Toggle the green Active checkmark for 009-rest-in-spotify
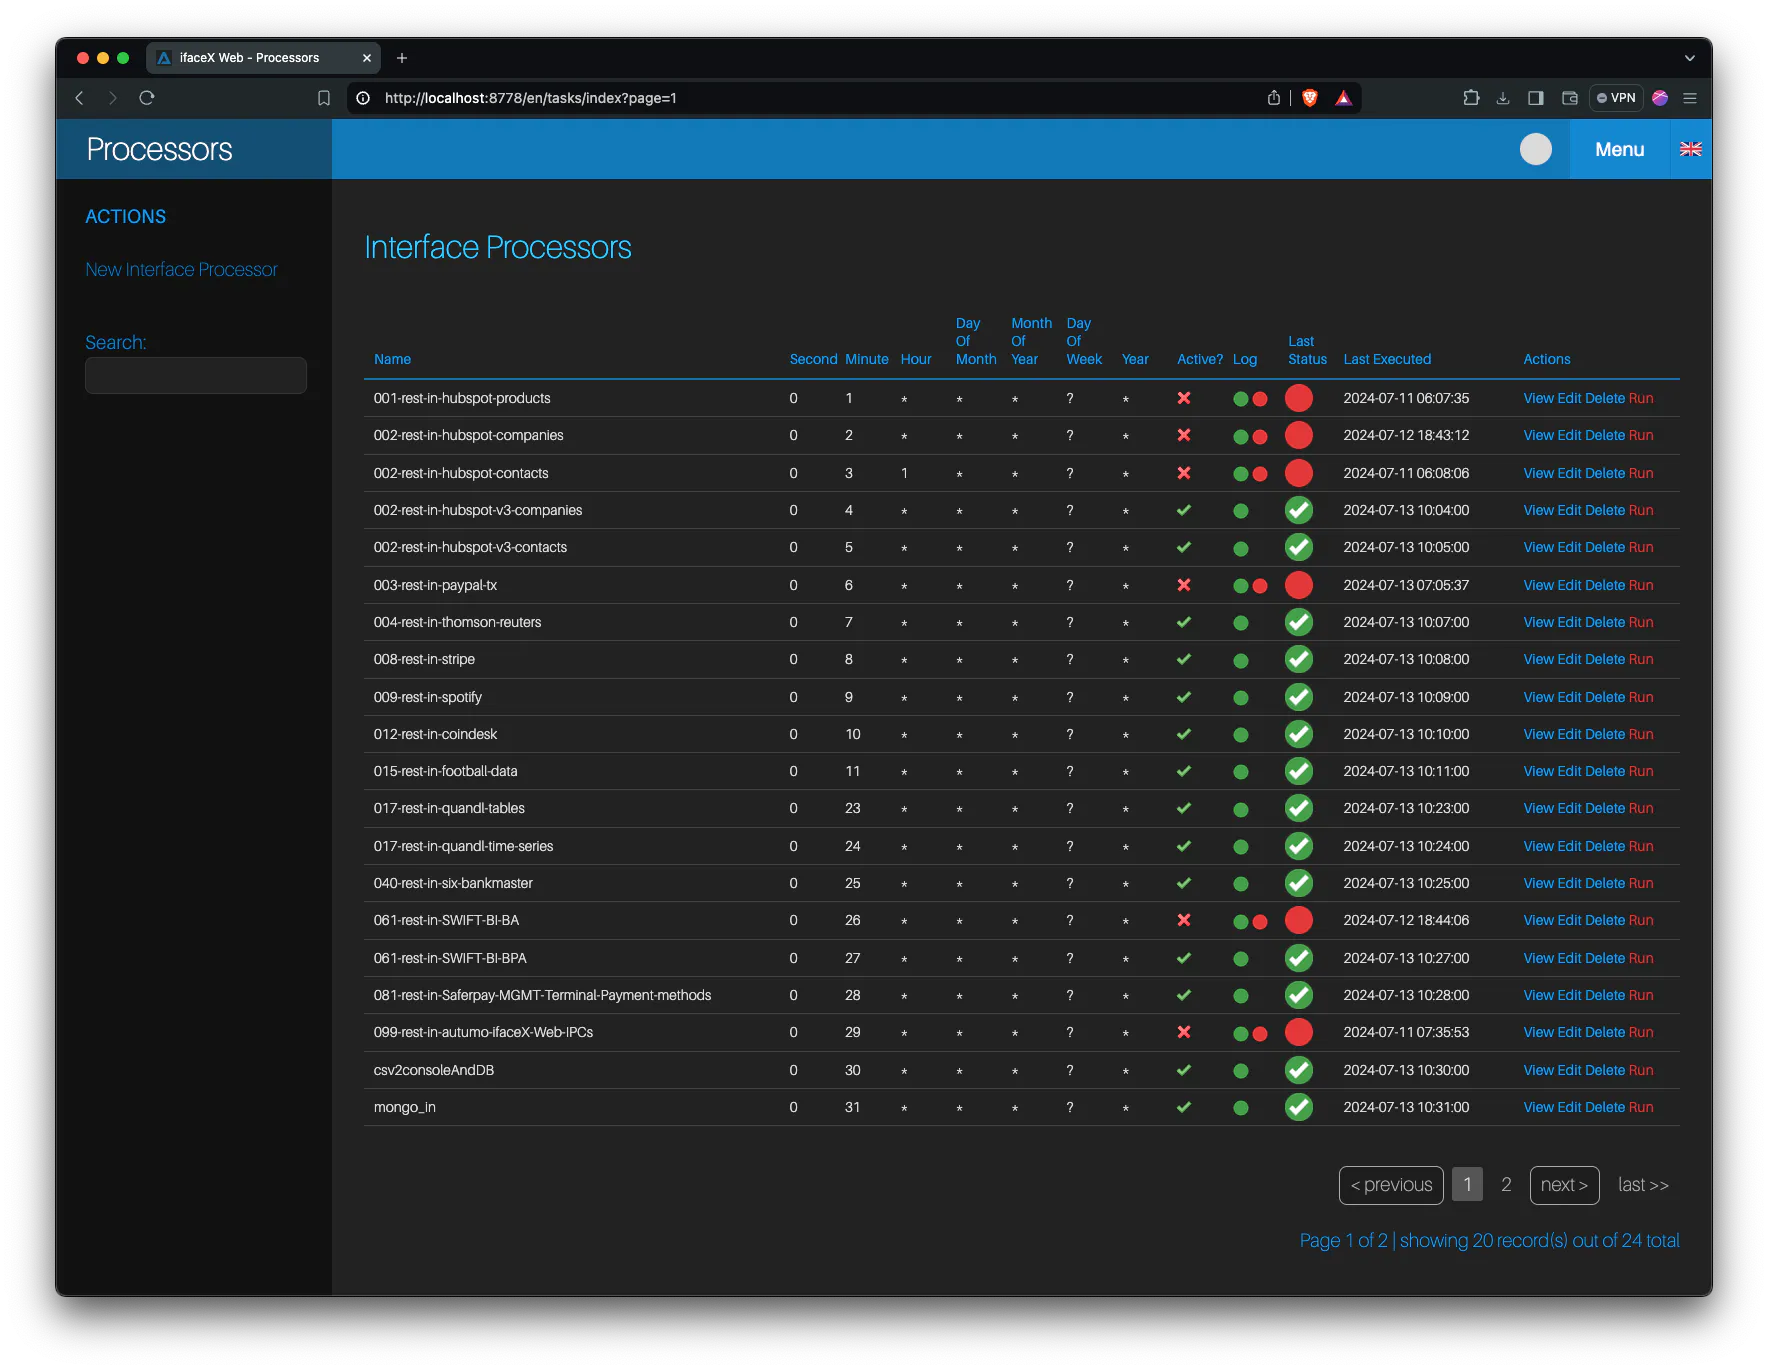Image resolution: width=1768 pixels, height=1370 pixels. (1184, 697)
